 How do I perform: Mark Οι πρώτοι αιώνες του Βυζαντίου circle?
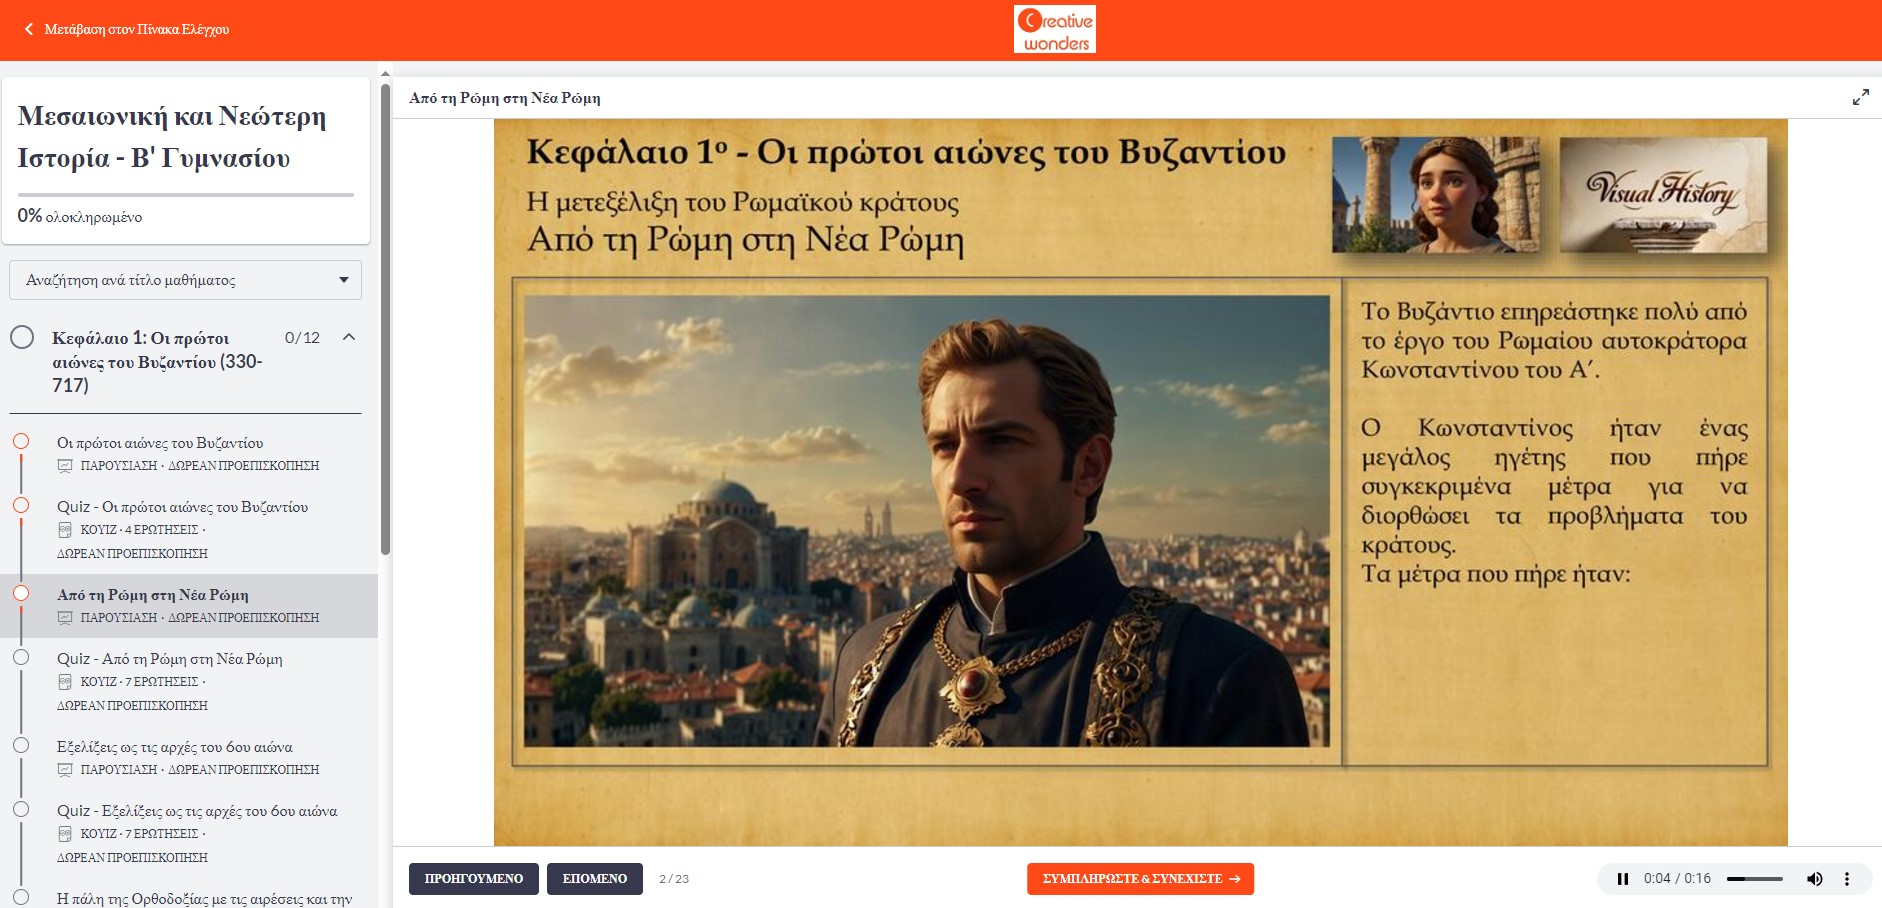click(21, 441)
